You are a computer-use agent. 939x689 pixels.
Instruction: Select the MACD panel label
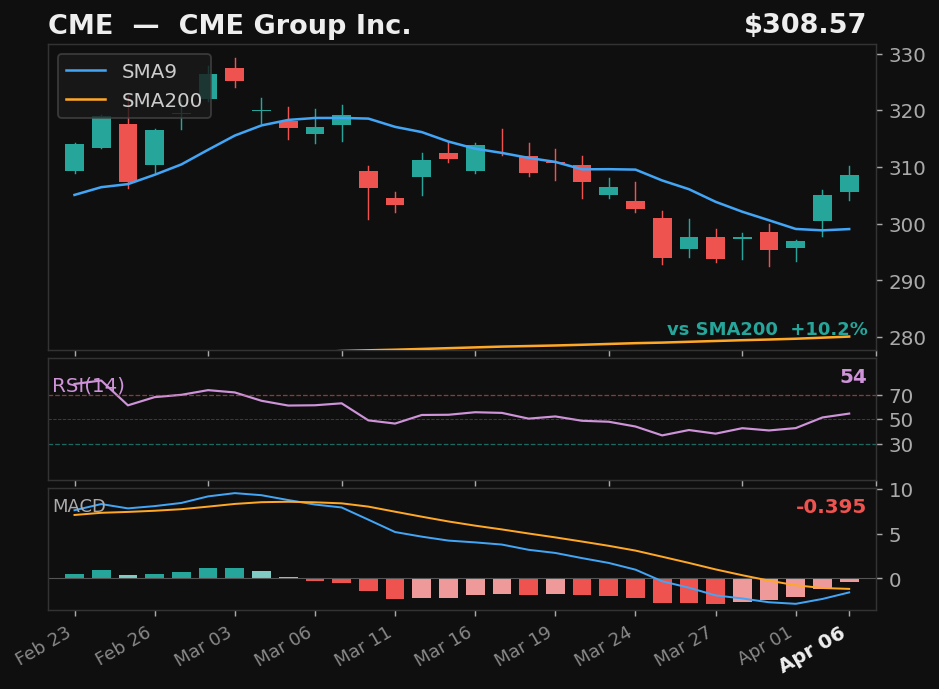tap(79, 507)
